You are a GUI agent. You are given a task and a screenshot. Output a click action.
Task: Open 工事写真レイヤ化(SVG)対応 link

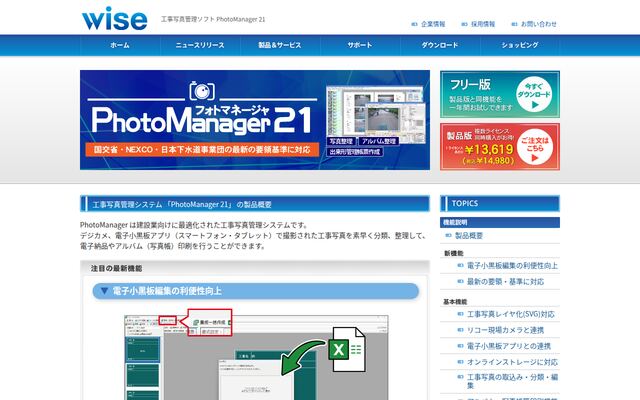click(x=511, y=314)
